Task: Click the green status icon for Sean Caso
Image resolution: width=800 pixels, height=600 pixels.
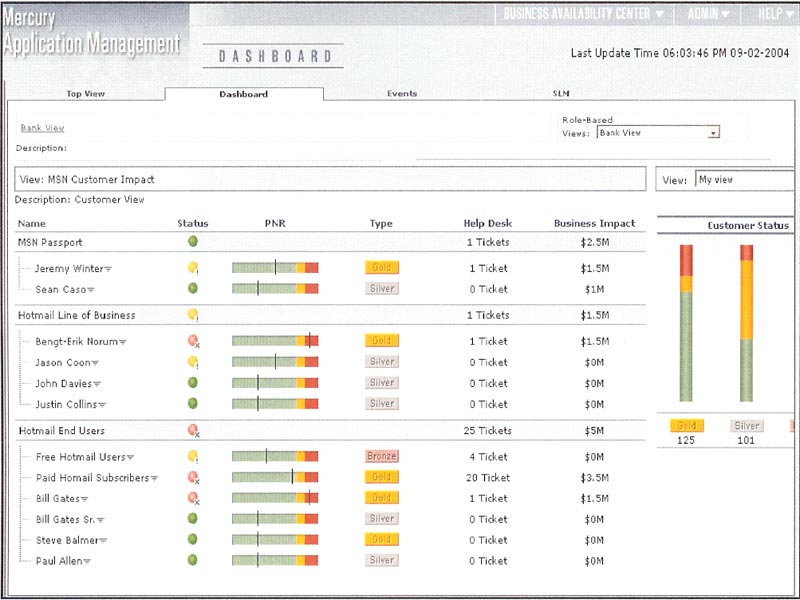Action: click(x=193, y=288)
